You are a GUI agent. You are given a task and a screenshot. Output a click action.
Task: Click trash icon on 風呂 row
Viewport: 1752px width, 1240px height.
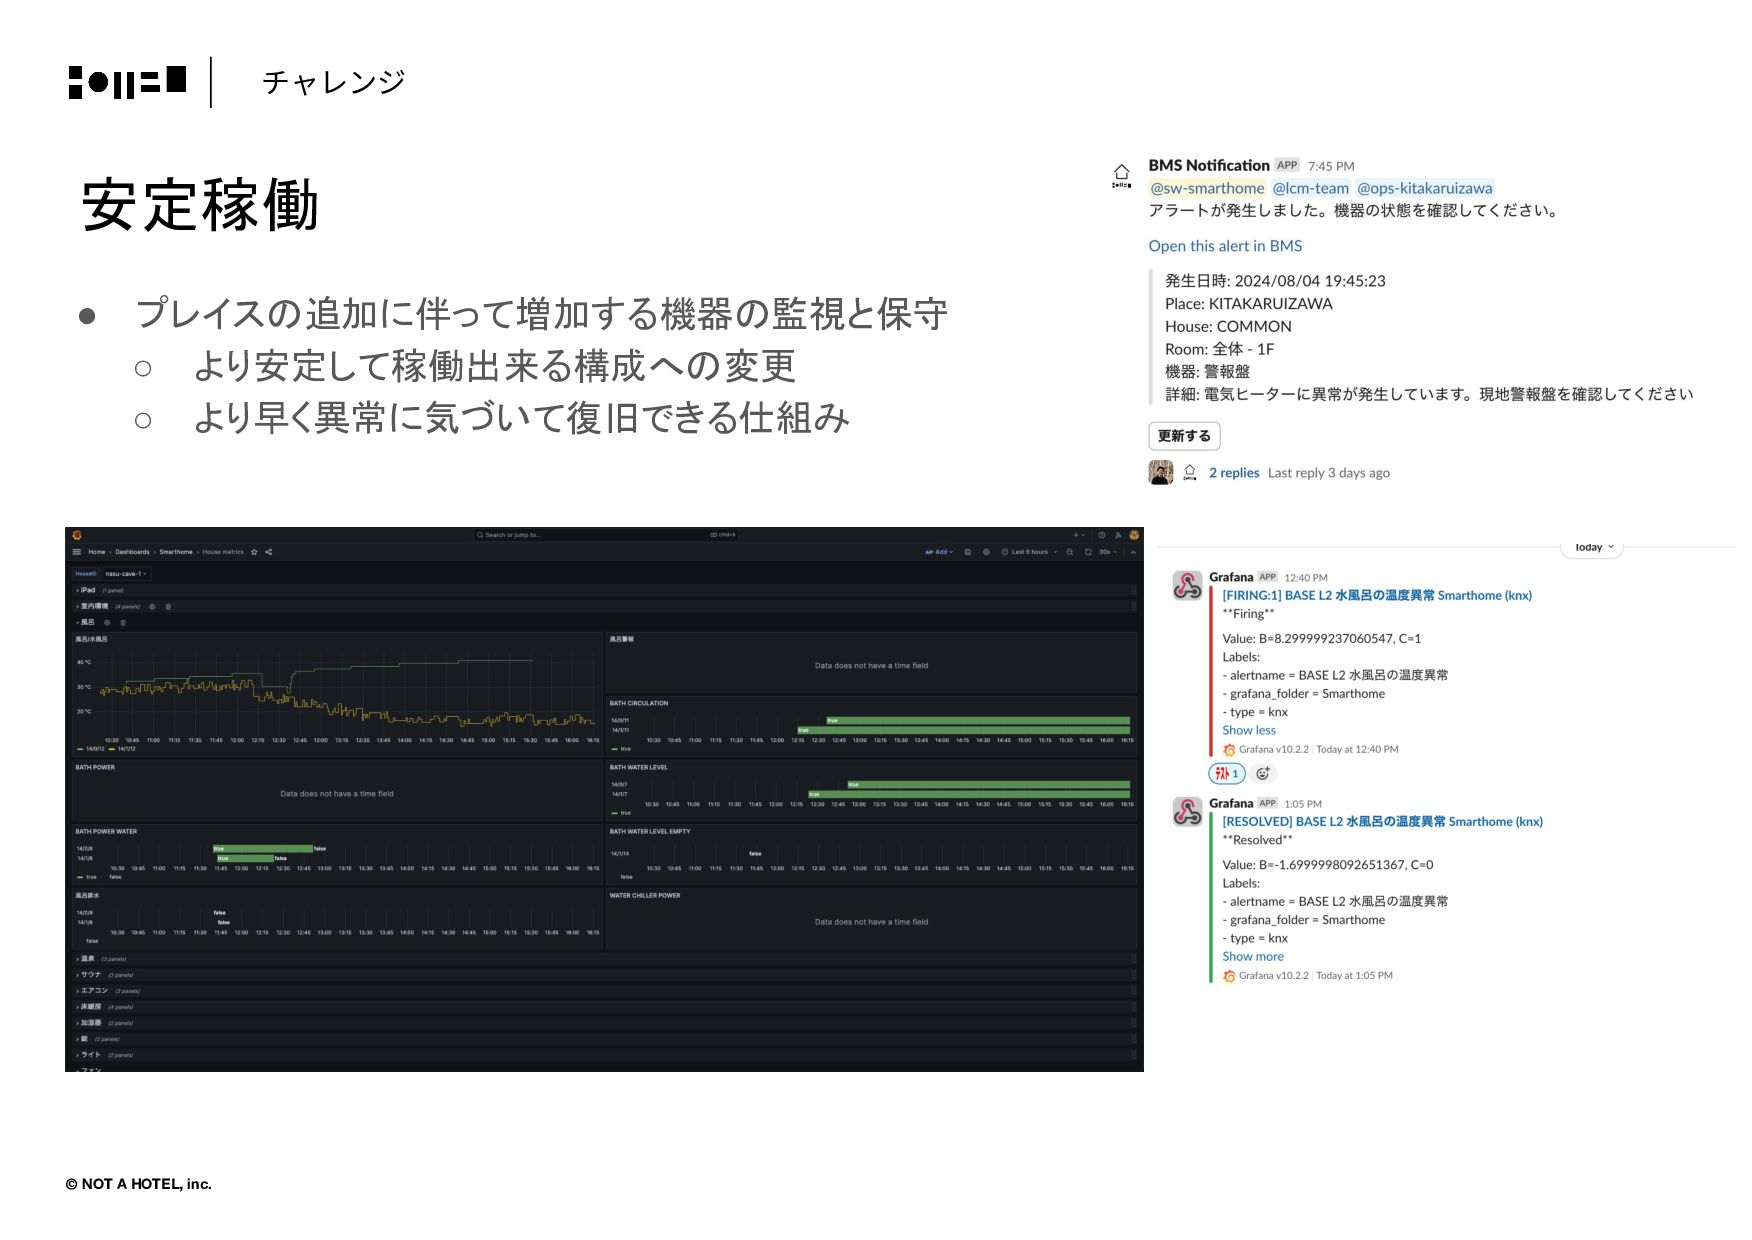coord(123,622)
